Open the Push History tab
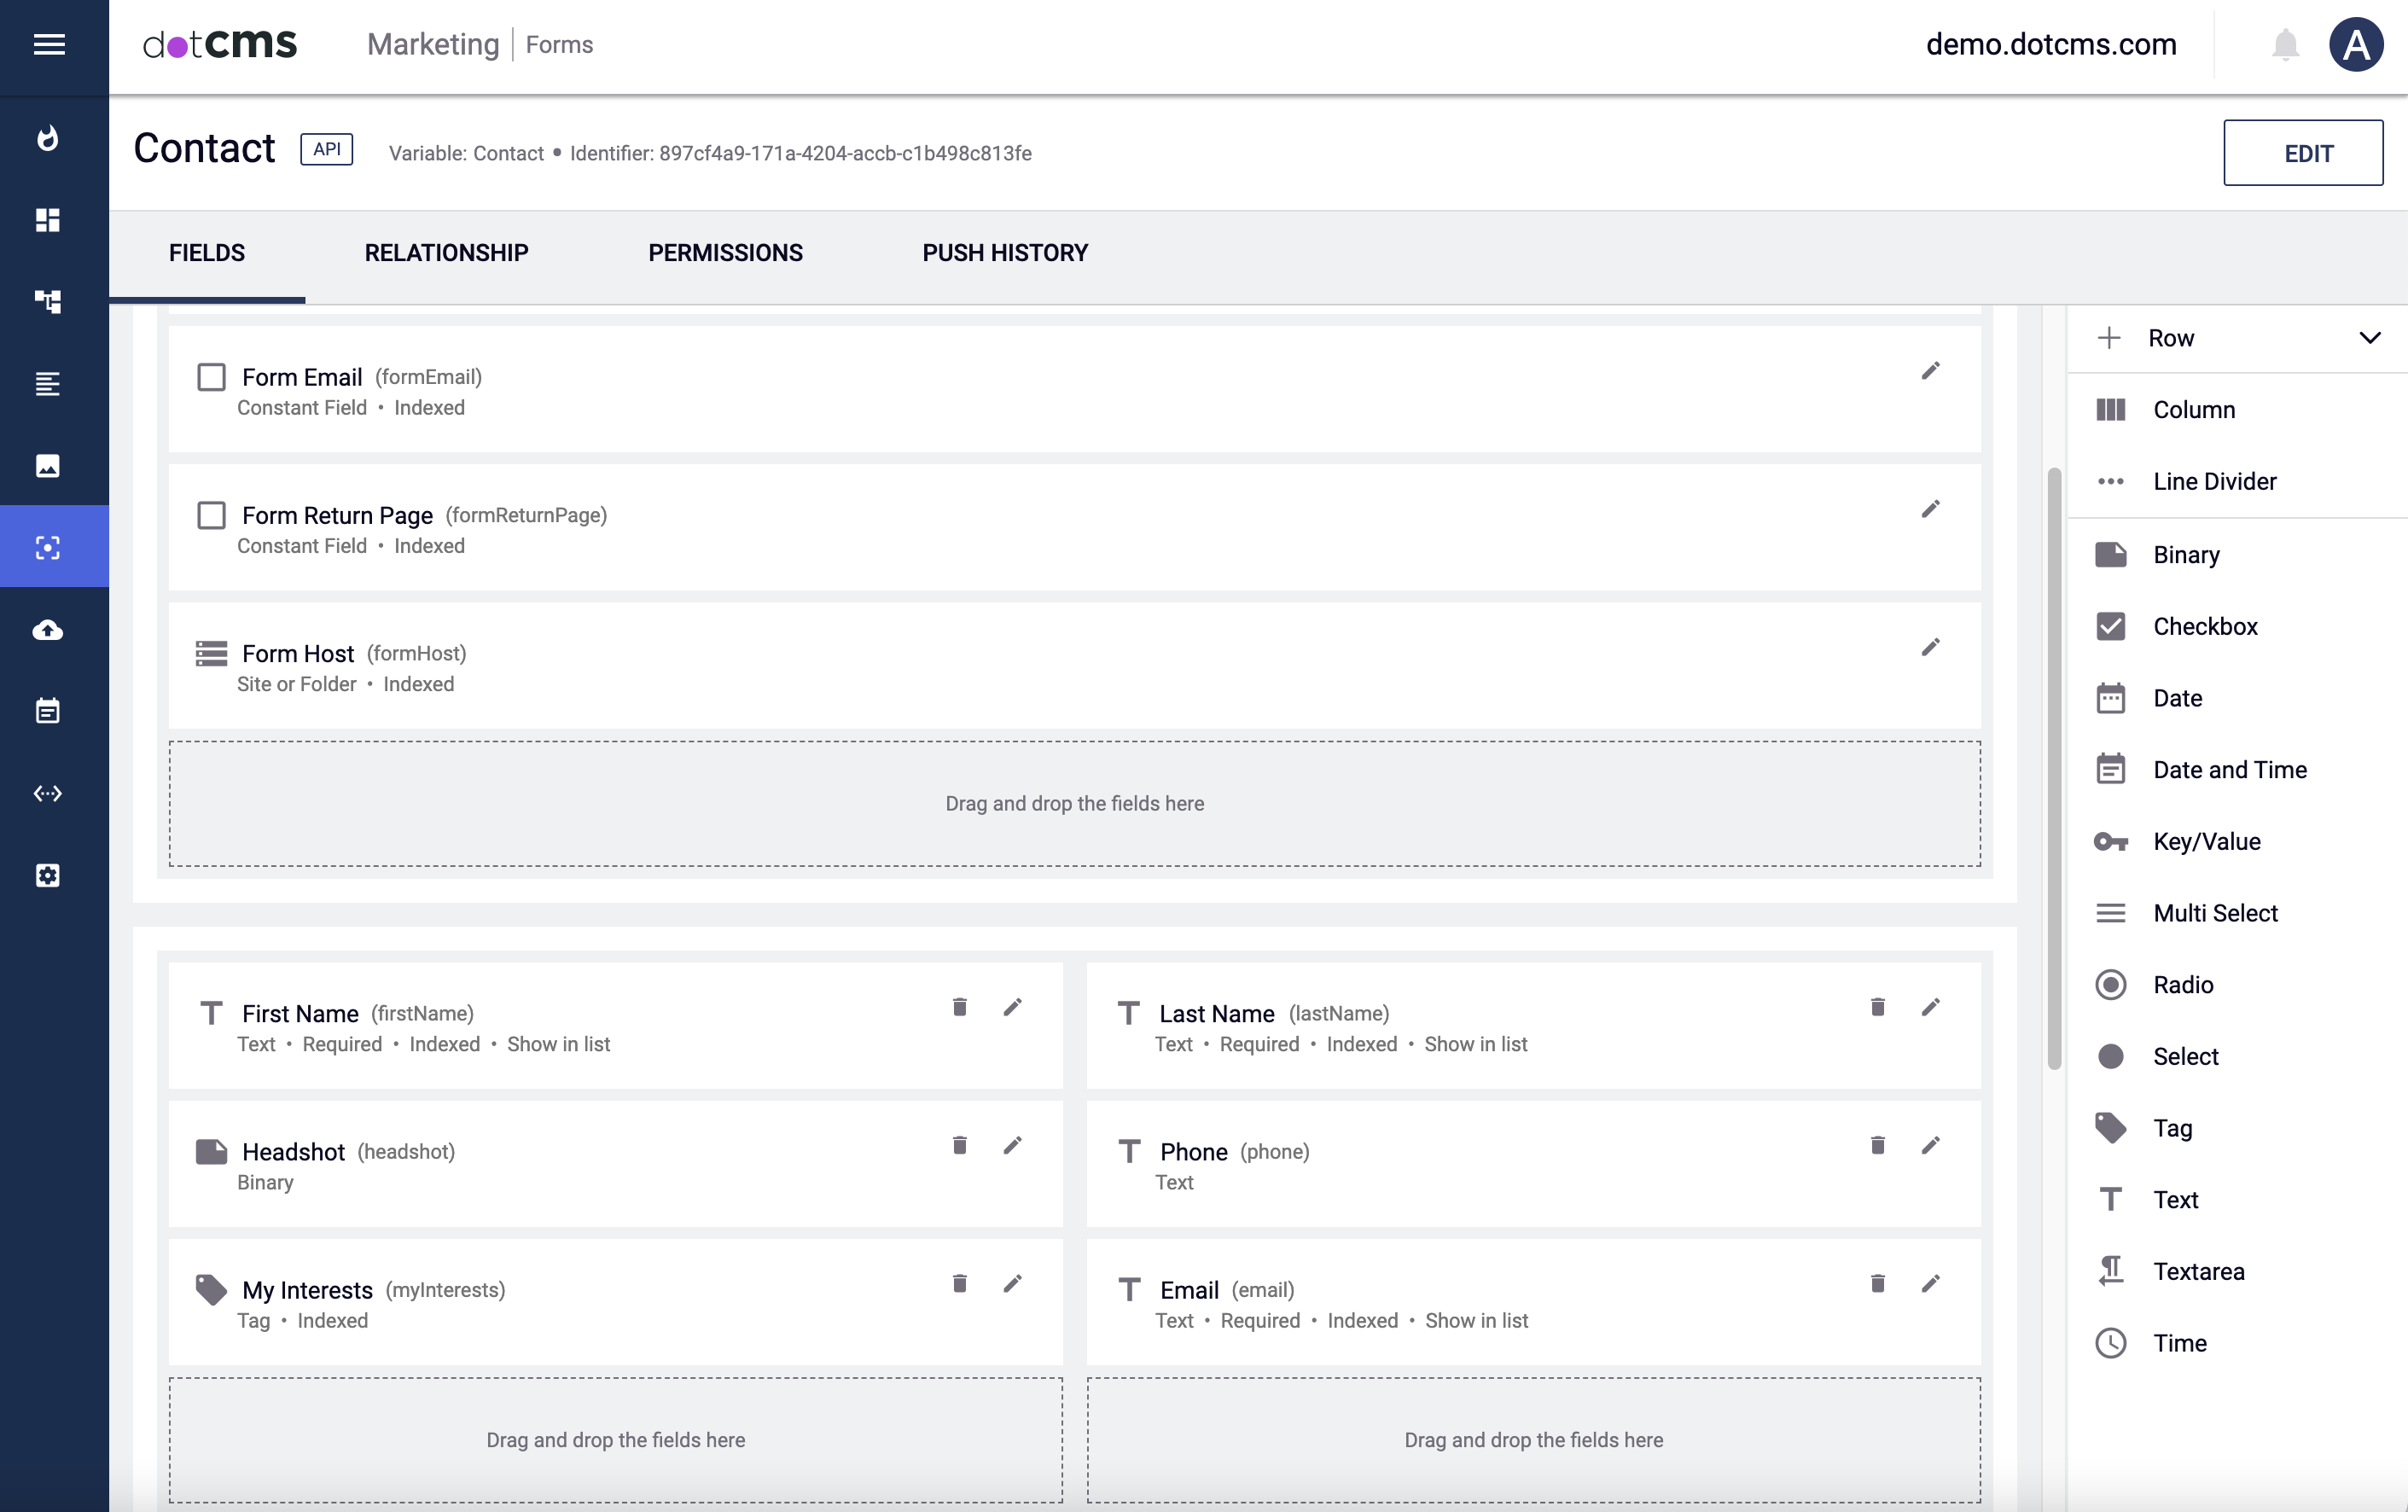The width and height of the screenshot is (2408, 1512). click(x=1004, y=253)
